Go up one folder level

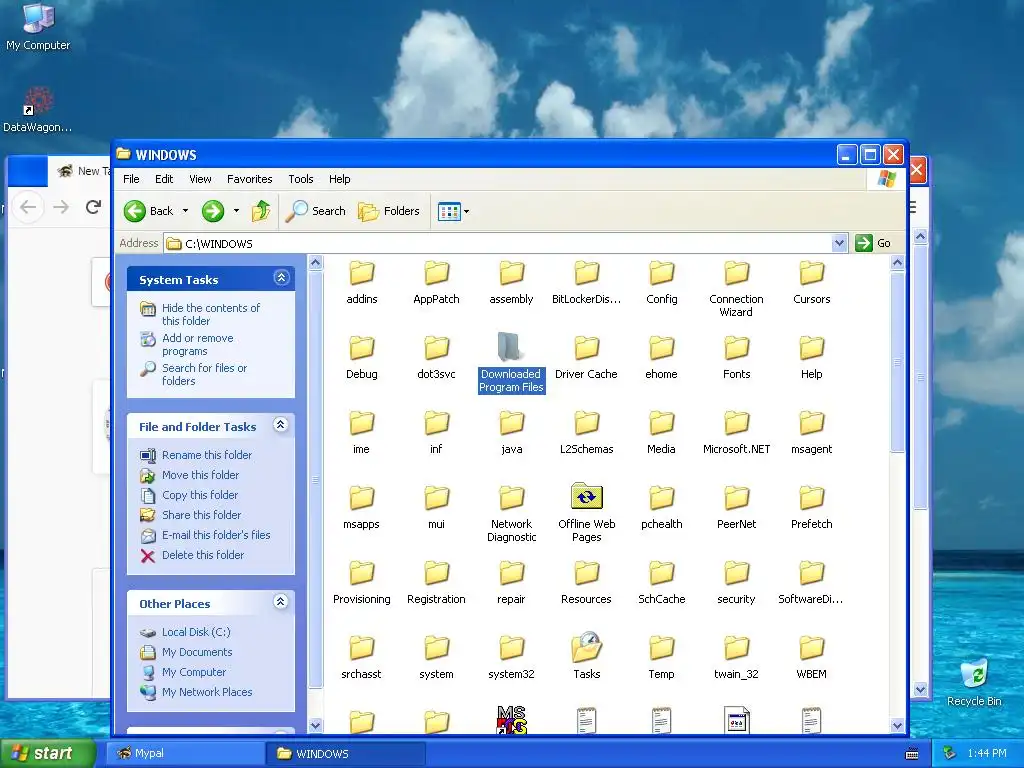pos(261,211)
